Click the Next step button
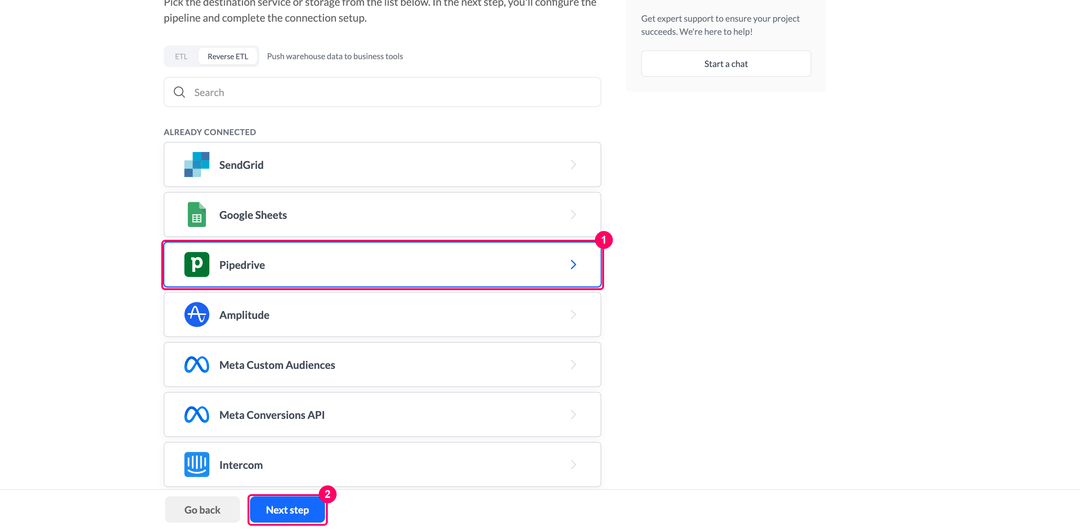 287,510
